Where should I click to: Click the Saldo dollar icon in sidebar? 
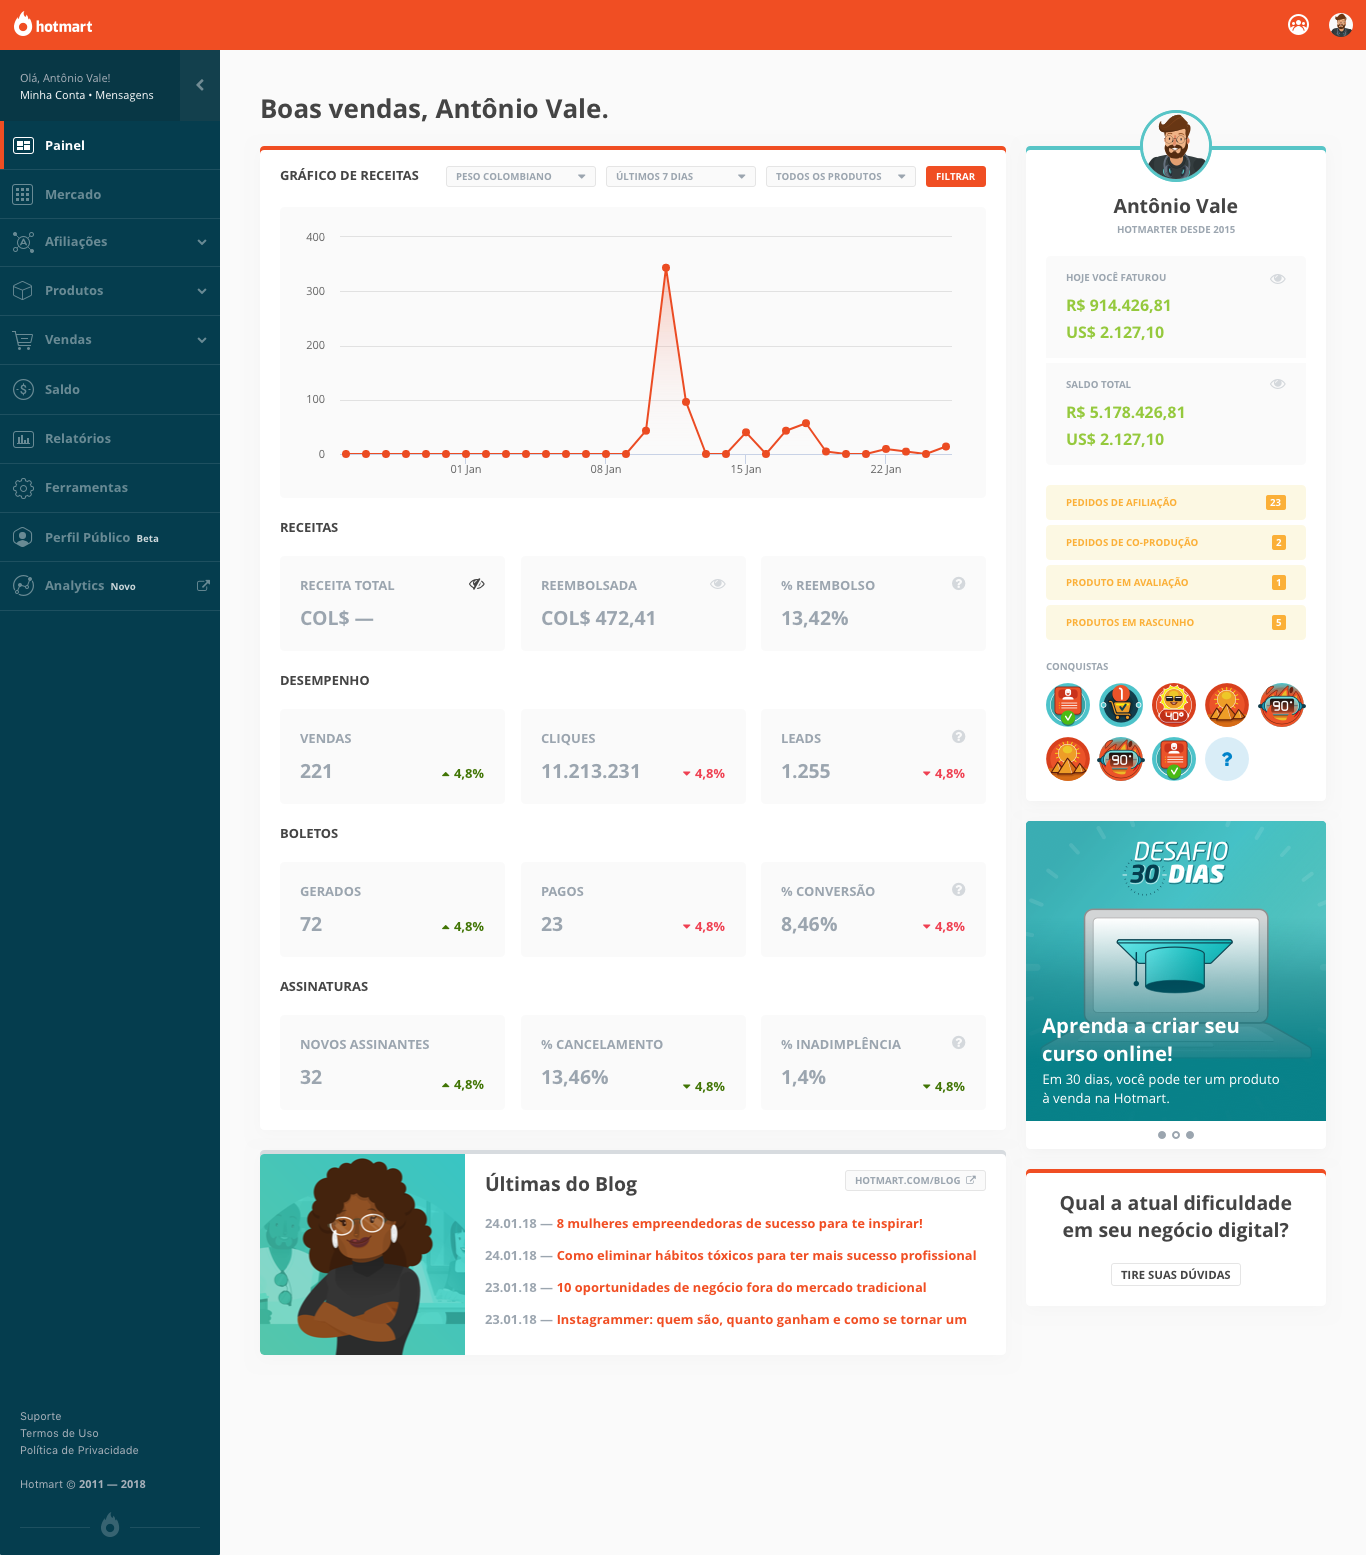tap(23, 389)
